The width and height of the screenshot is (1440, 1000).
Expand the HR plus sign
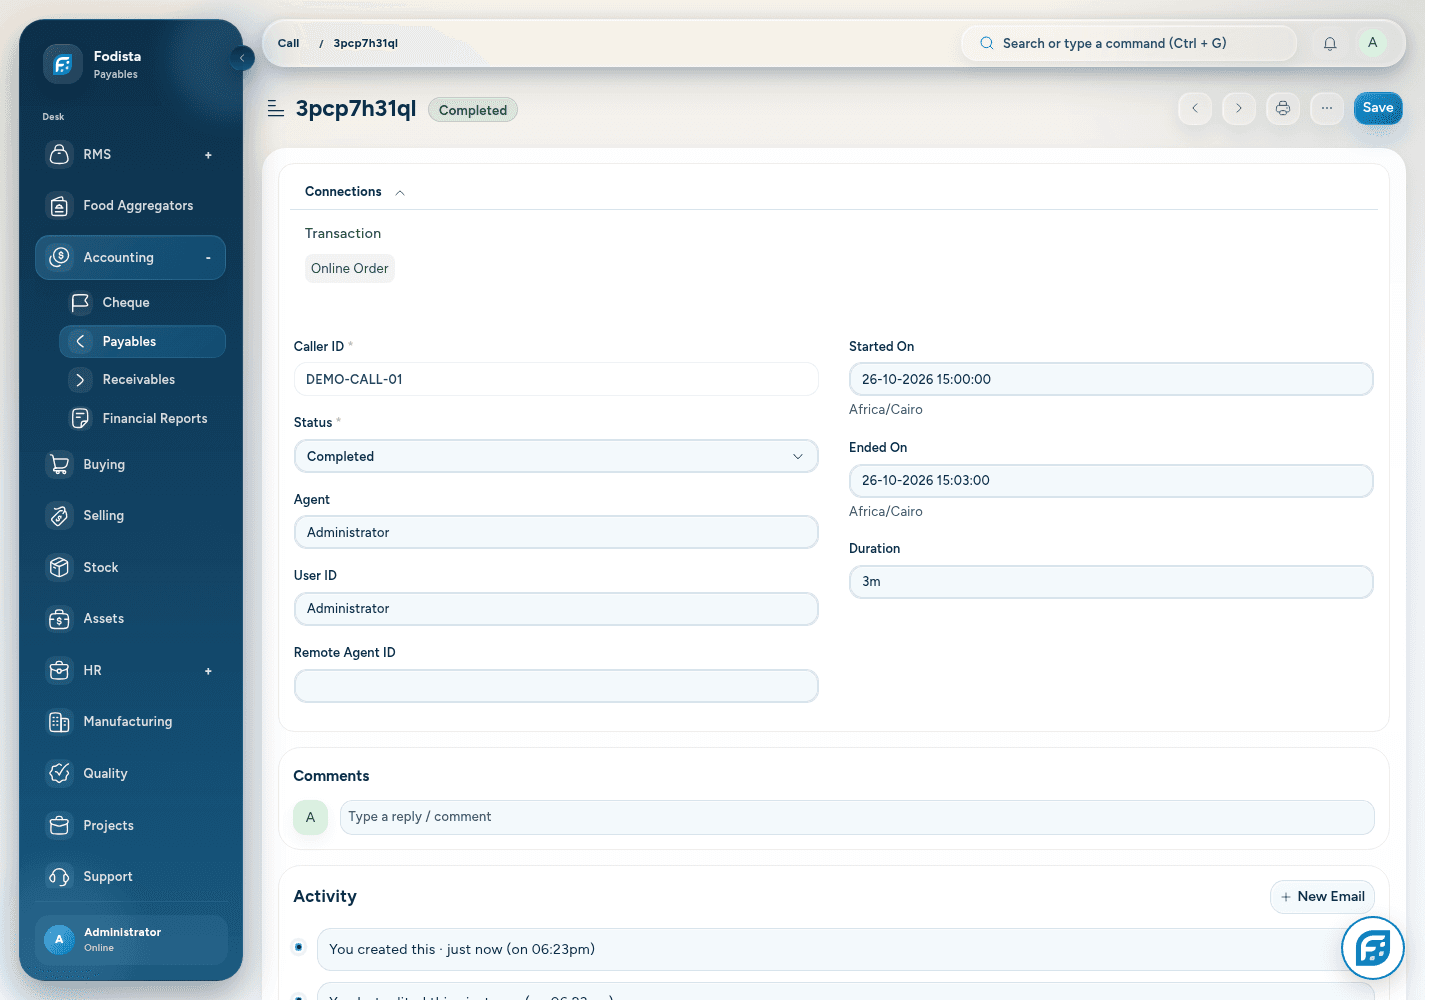[208, 671]
